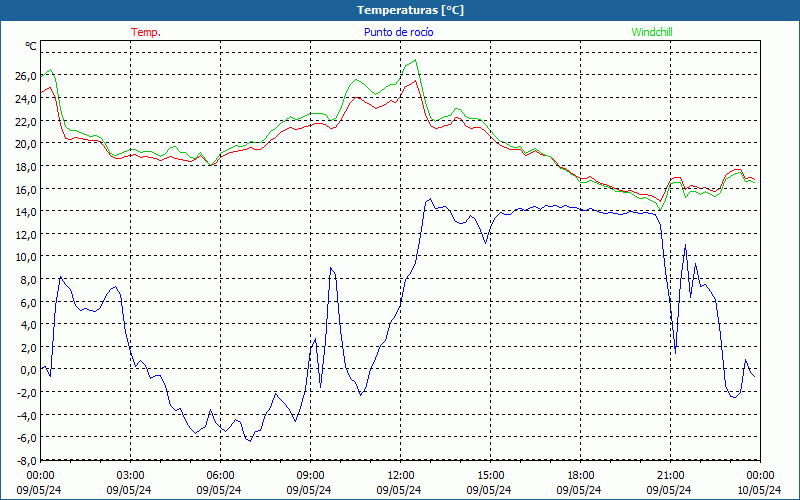This screenshot has height=500, width=800.
Task: Click the 8,0 y-axis value
Action: click(x=29, y=280)
